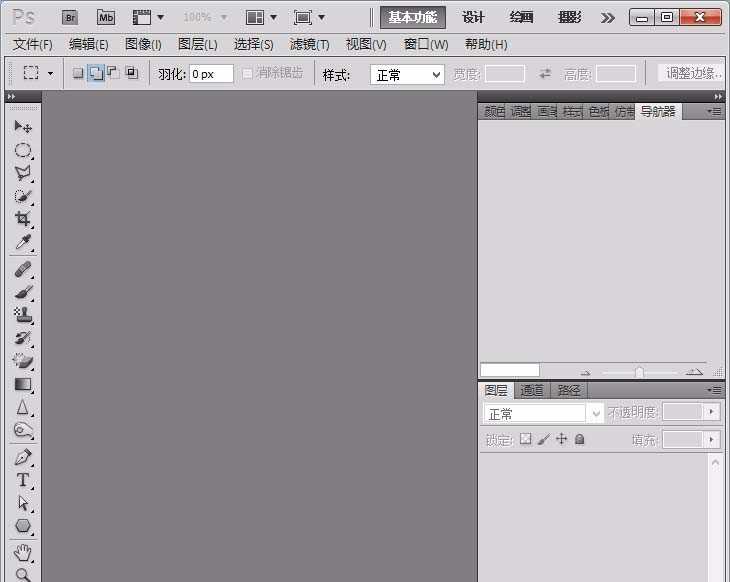730x582 pixels.
Task: Switch to the 通道 channels tab
Action: [x=532, y=390]
